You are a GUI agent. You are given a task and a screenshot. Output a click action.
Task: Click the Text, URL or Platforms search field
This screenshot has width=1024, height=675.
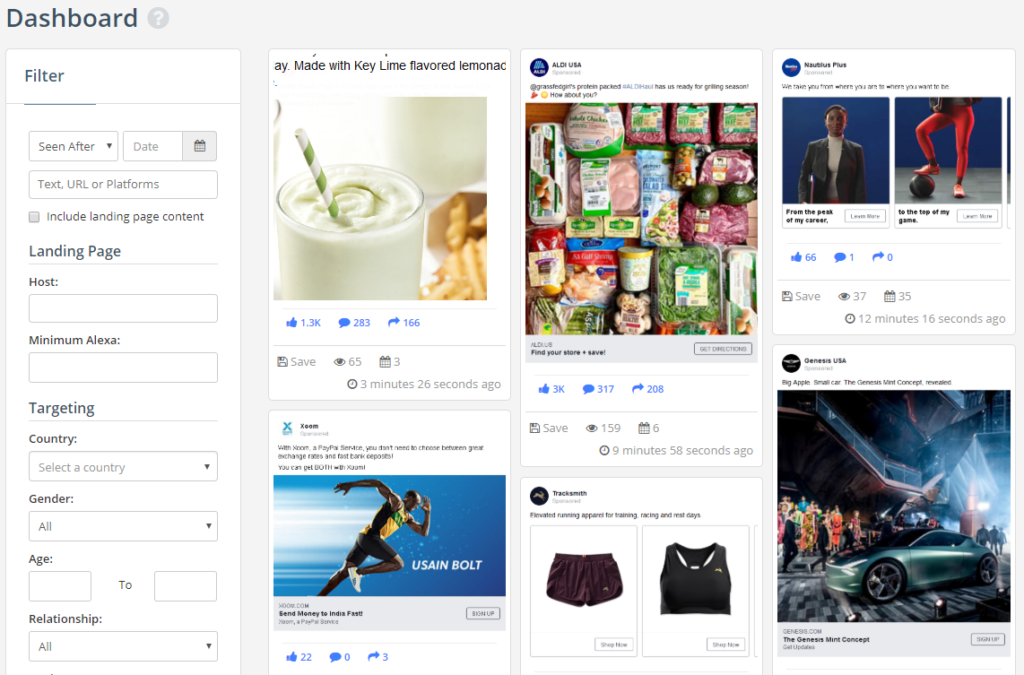(x=122, y=184)
